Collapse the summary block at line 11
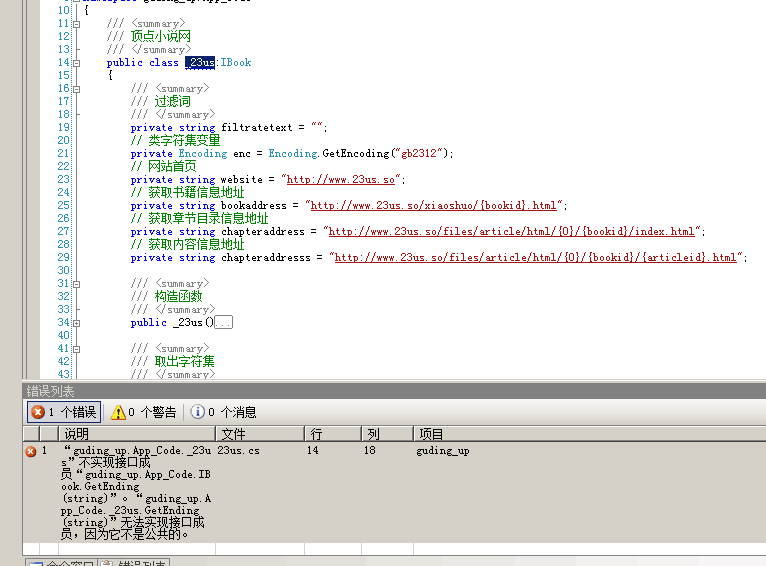This screenshot has height=566, width=766. tap(76, 24)
